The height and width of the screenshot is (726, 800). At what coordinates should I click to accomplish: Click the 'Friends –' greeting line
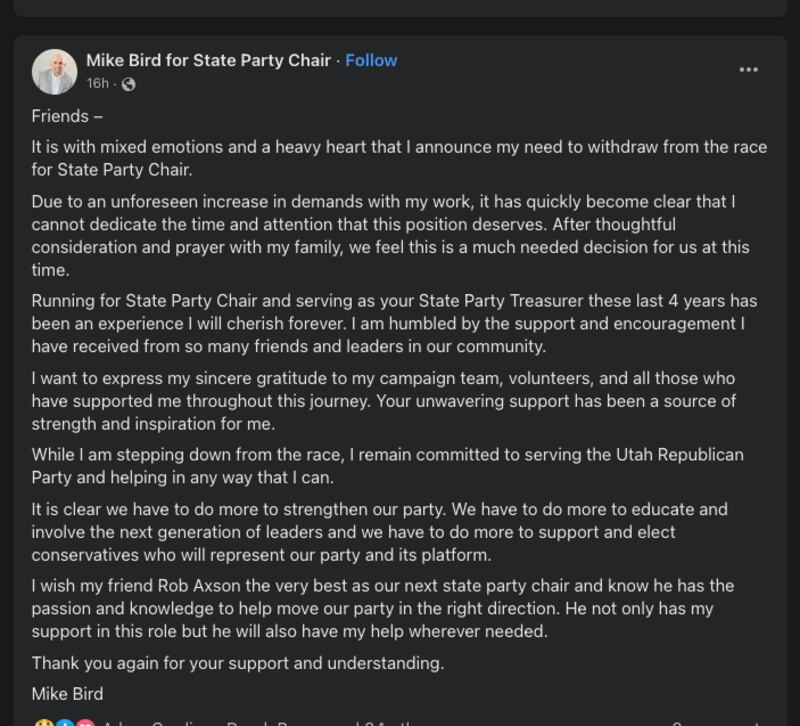coord(67,116)
